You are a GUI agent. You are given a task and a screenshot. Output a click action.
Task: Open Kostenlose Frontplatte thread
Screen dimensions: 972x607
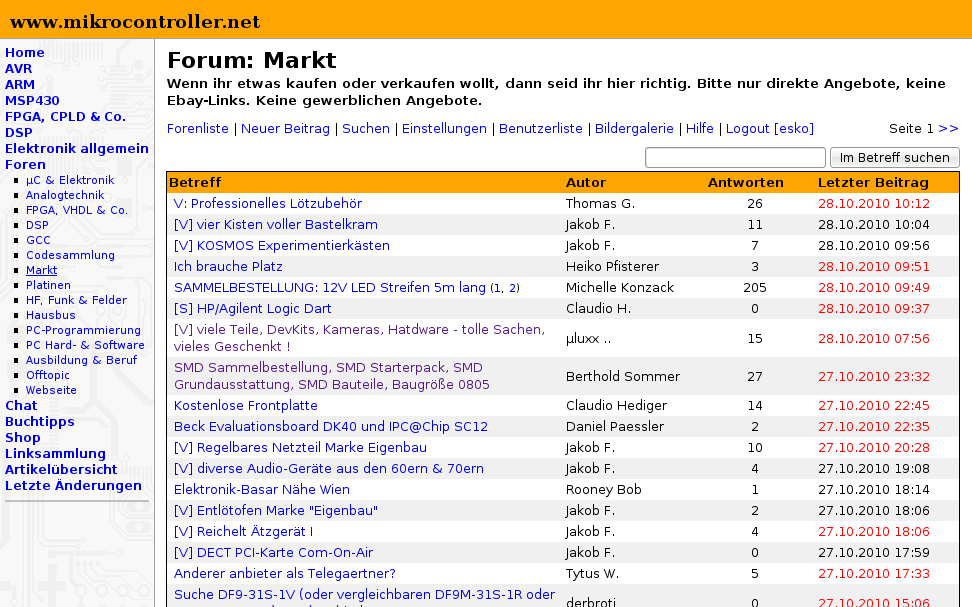click(x=245, y=405)
